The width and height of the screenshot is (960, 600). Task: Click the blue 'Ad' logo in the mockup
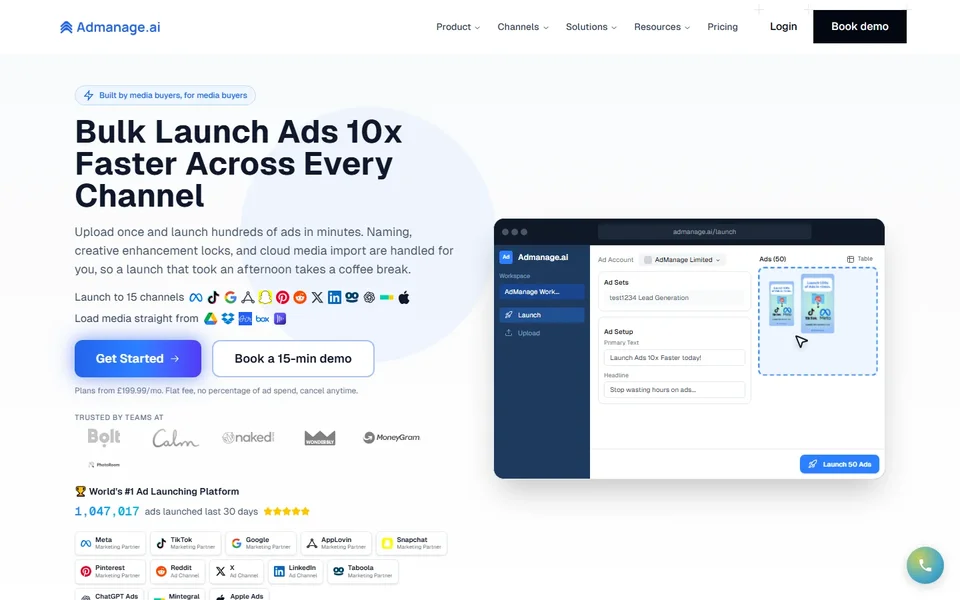(x=506, y=257)
